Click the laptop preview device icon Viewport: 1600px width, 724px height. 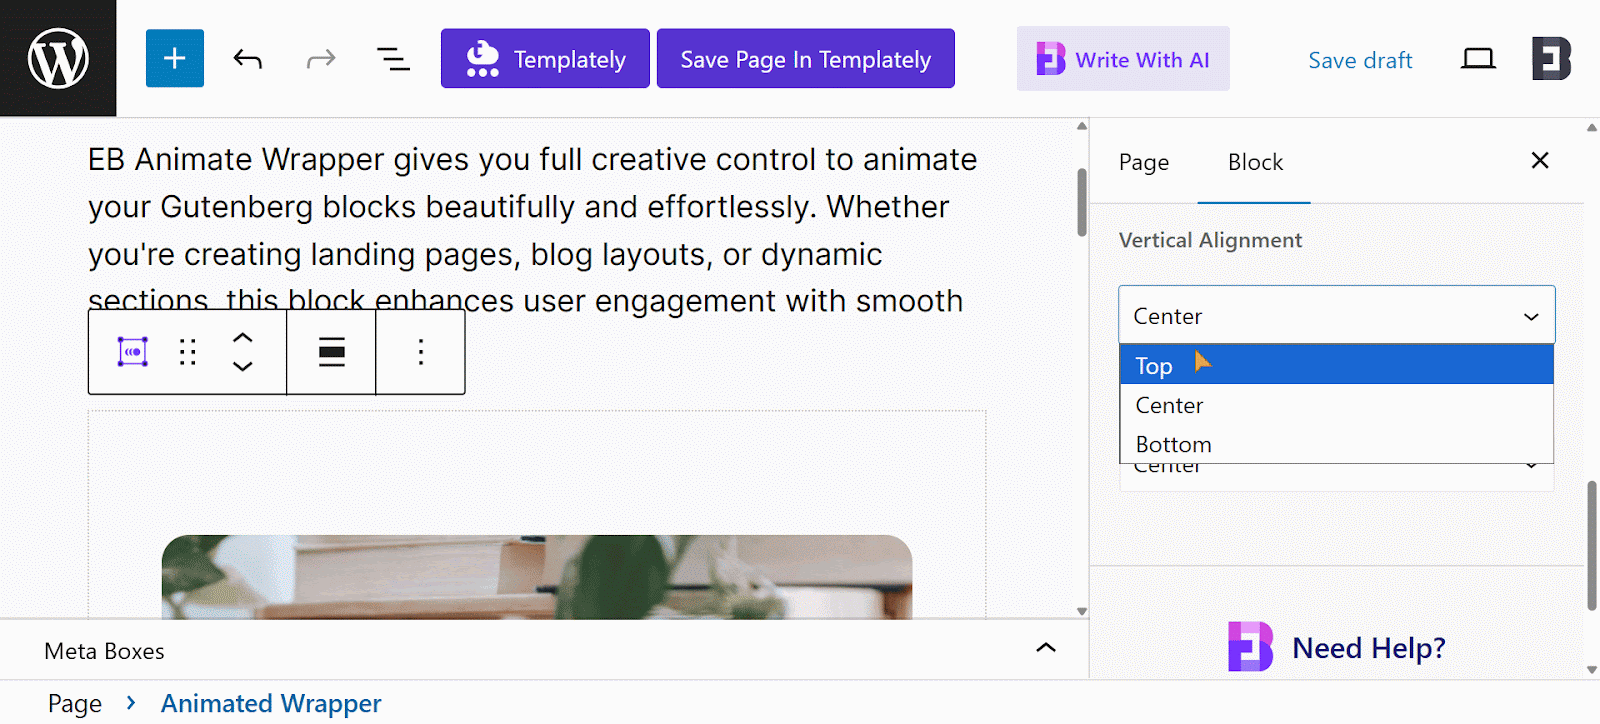1478,60
